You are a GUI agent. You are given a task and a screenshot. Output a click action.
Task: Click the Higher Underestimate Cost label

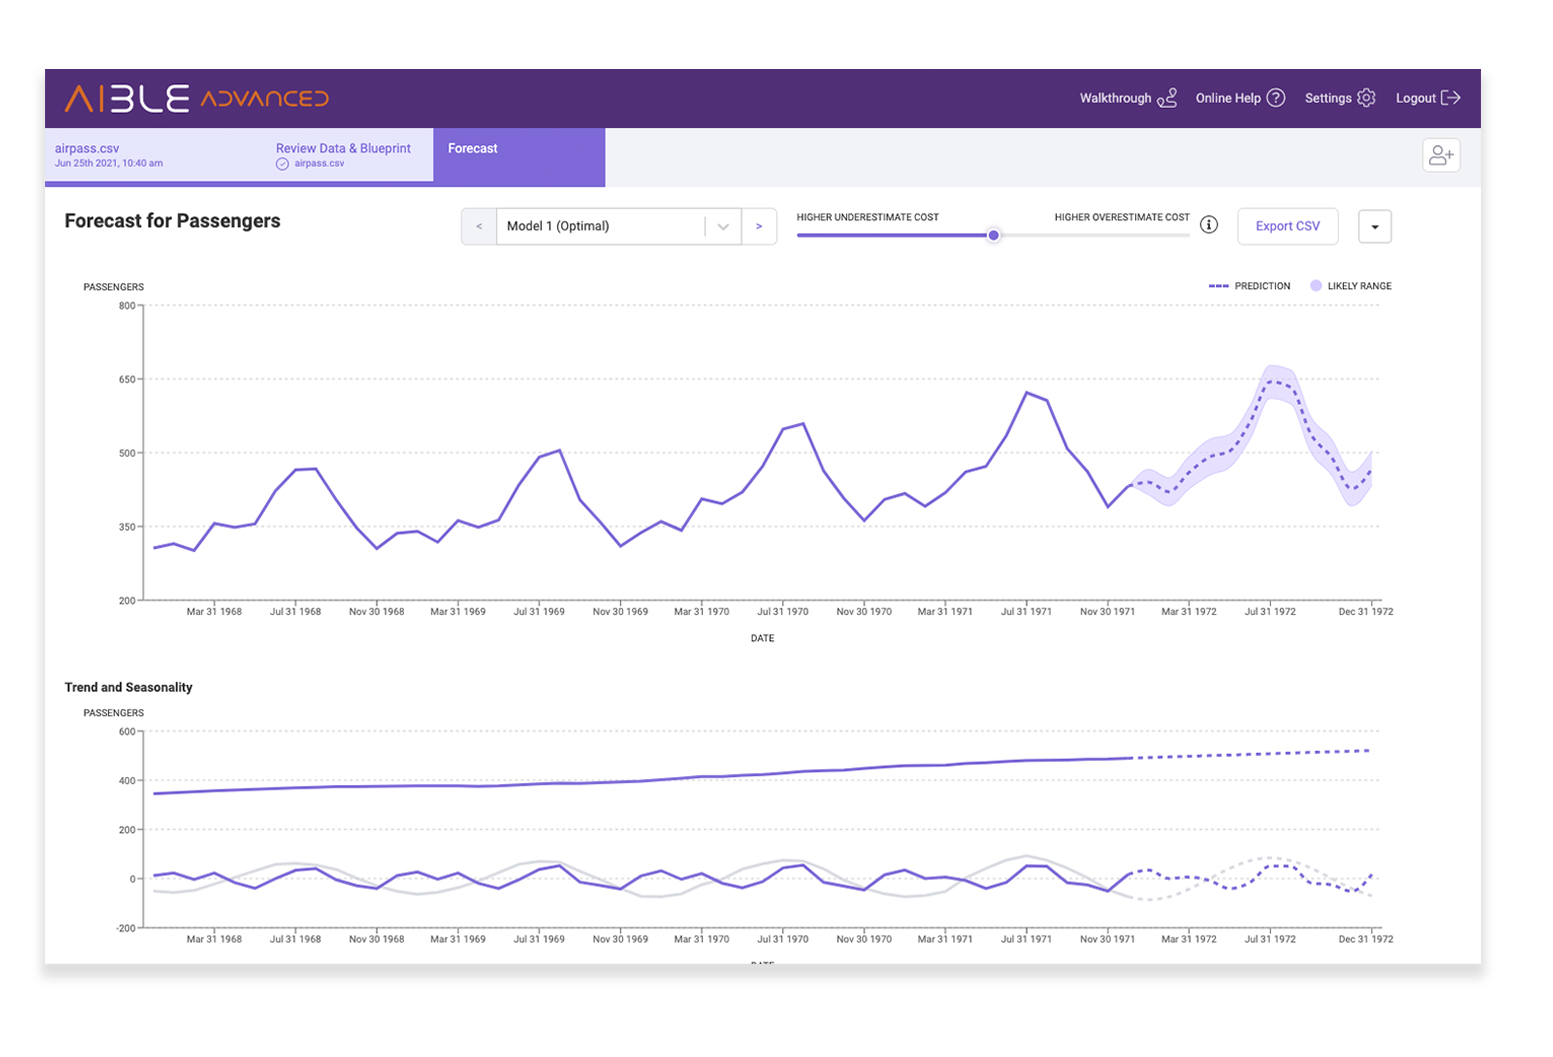[867, 217]
